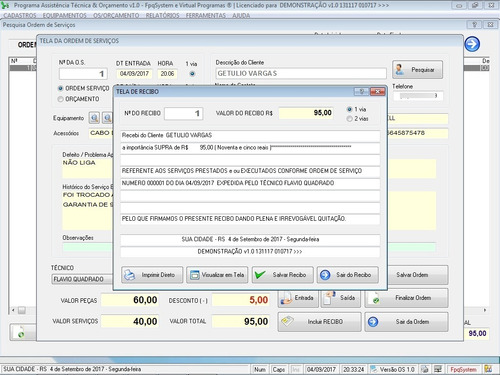This screenshot has height=375, width=500.
Task: Click the Incluir RECIBO button
Action: click(319, 322)
